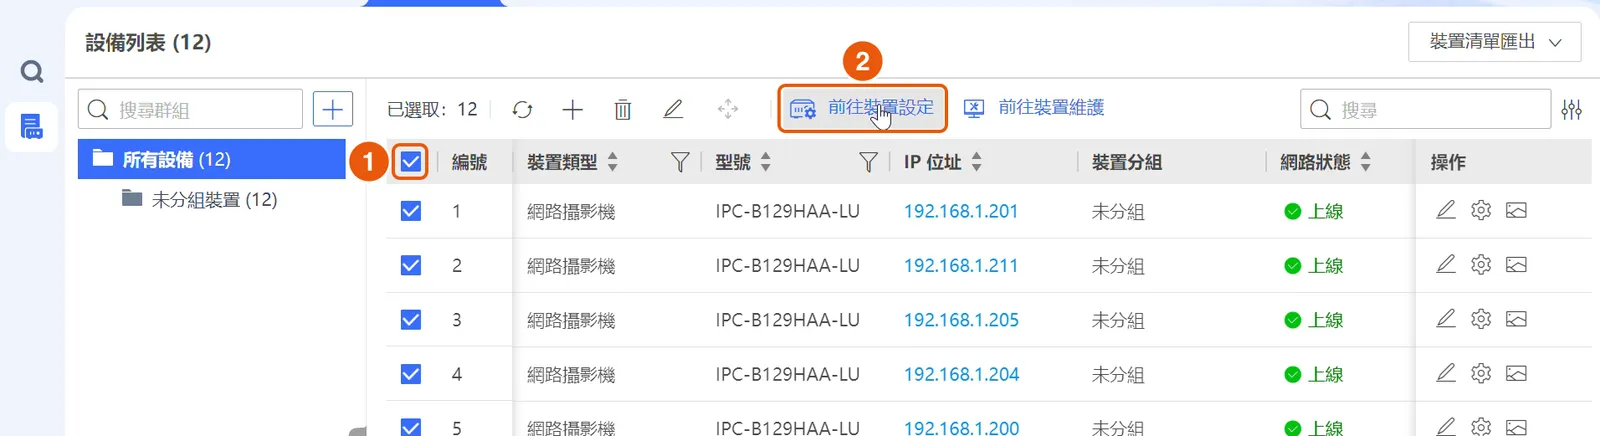Edit device 192.168.1.204 with pencil icon
Image resolution: width=1600 pixels, height=436 pixels.
pyautogui.click(x=1446, y=373)
